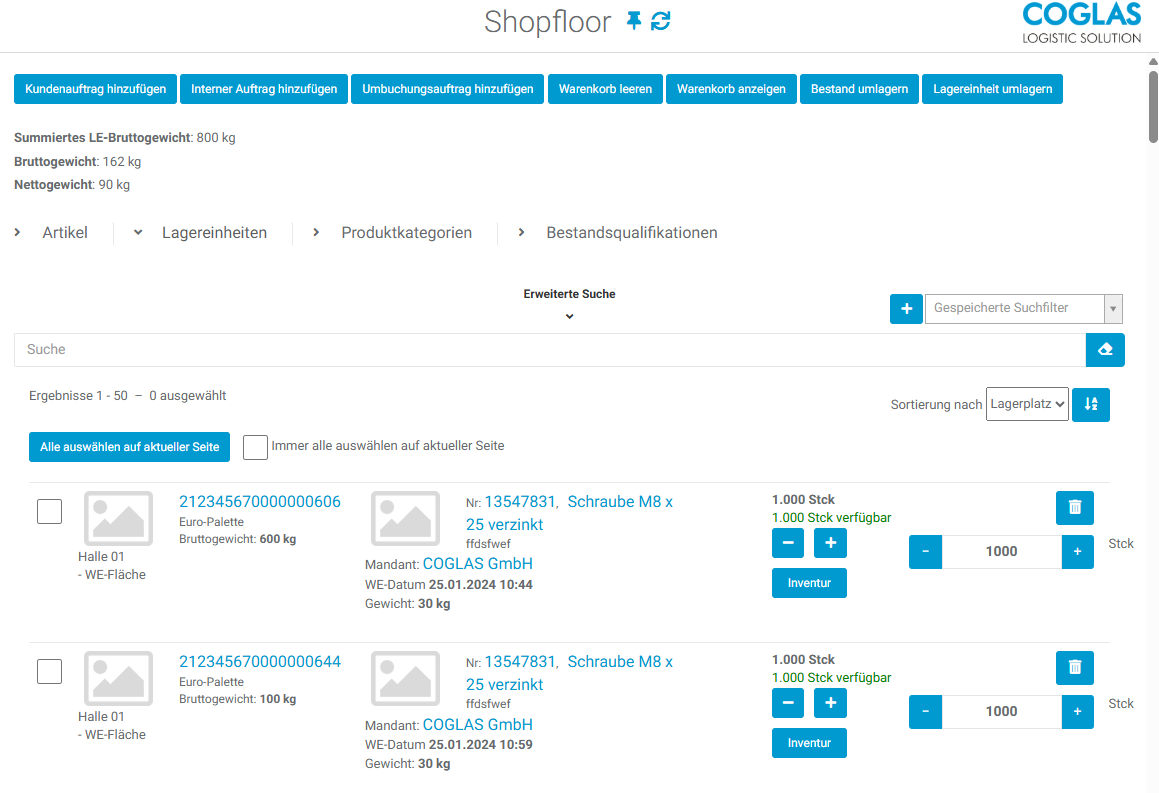The height and width of the screenshot is (793, 1159).
Task: Enable 'Immer alle auswählen auf aktueller Seite'
Action: [255, 447]
